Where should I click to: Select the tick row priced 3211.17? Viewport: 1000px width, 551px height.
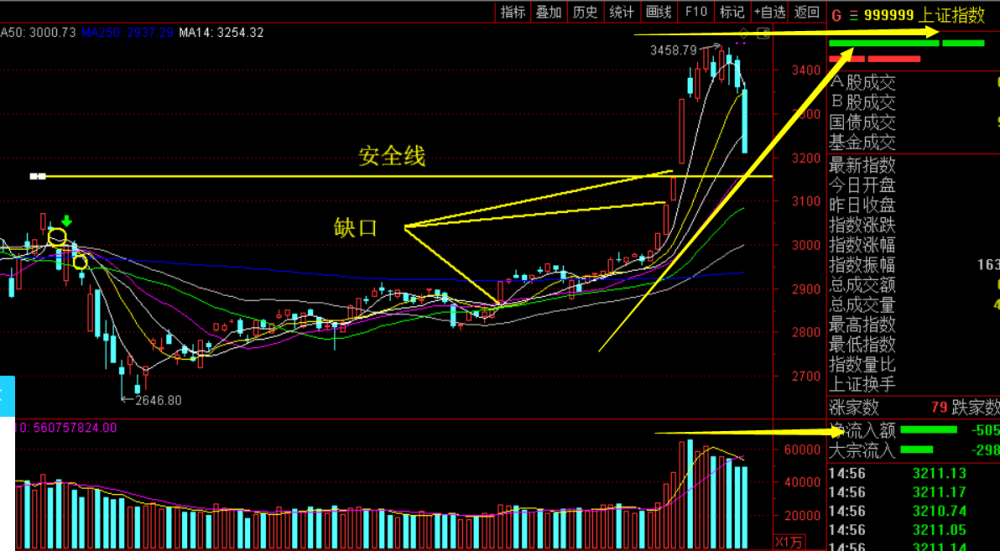(913, 492)
